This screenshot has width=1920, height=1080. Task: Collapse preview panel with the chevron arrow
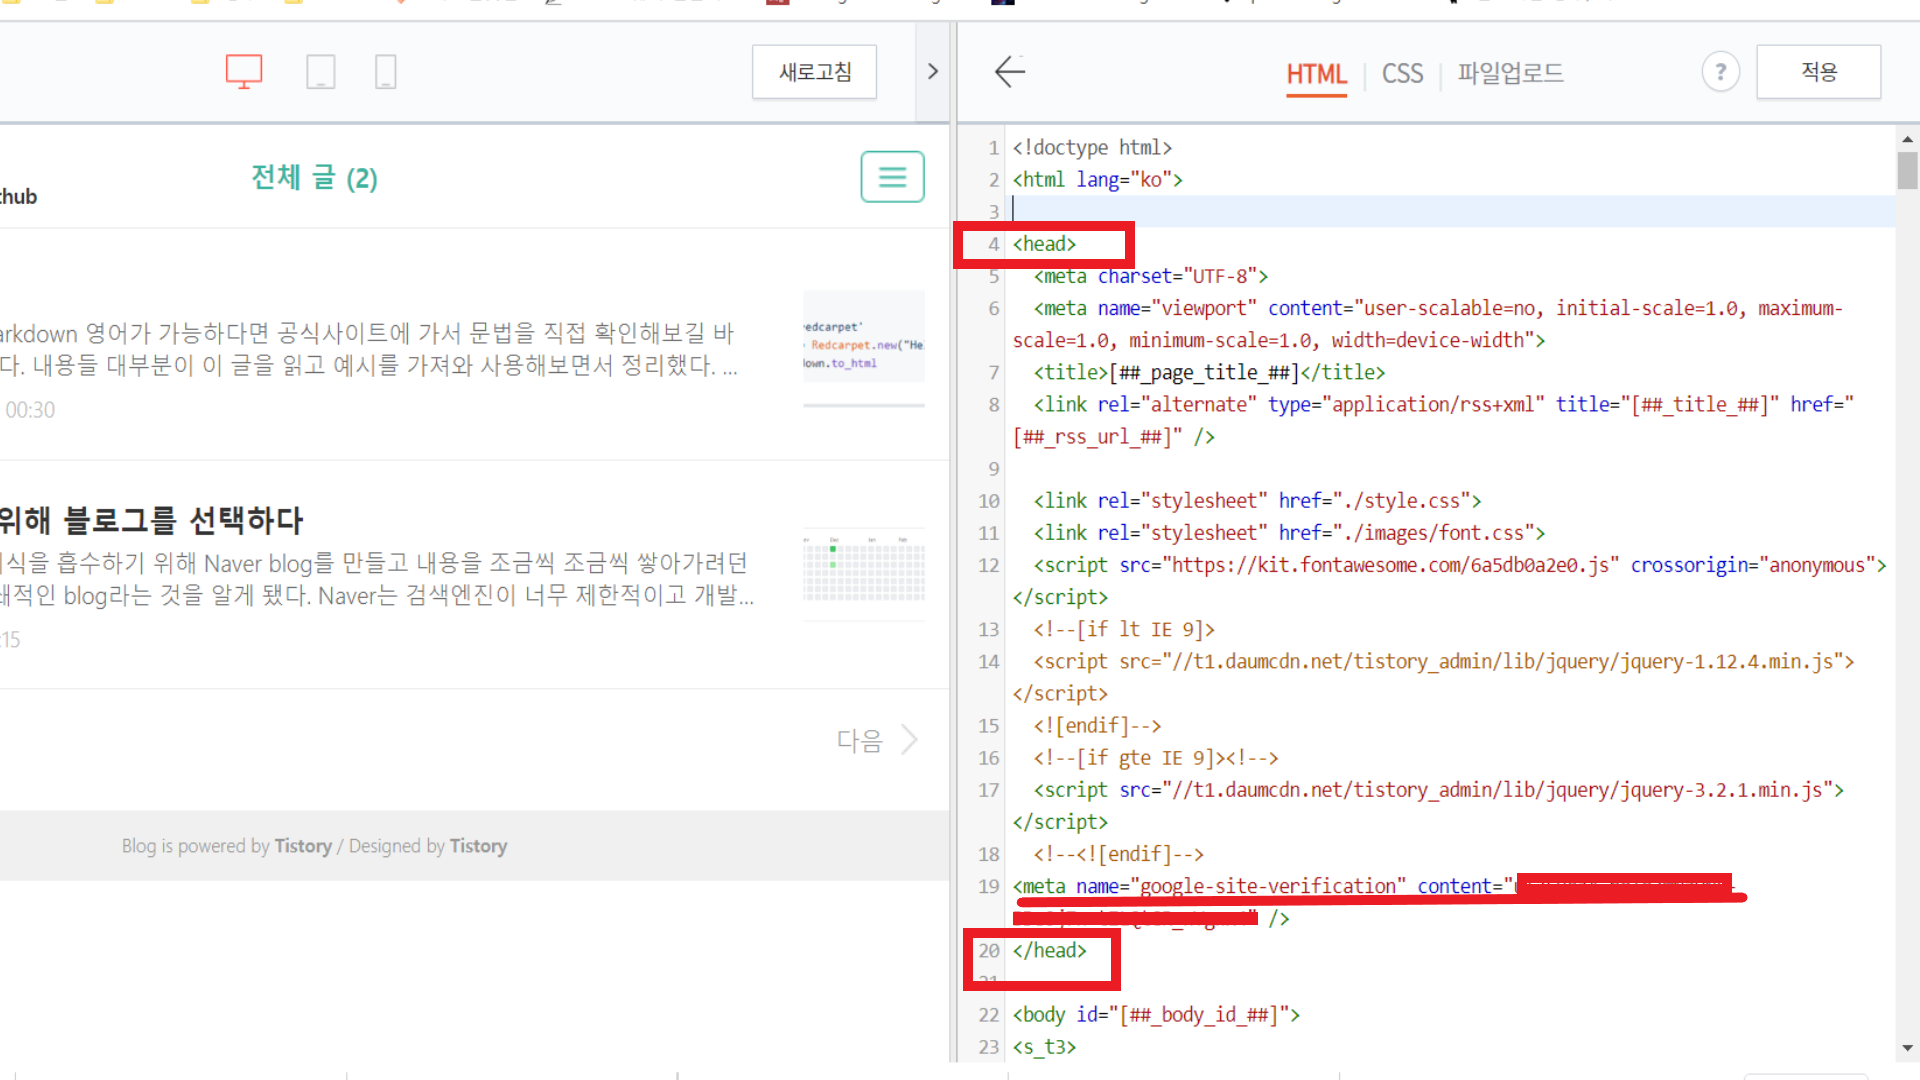[x=932, y=71]
